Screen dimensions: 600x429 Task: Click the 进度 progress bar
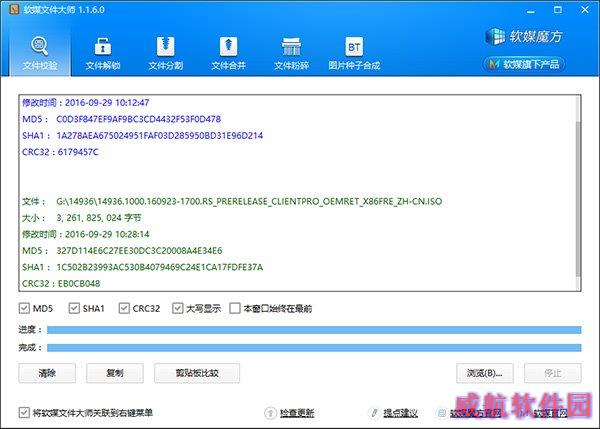(x=314, y=330)
